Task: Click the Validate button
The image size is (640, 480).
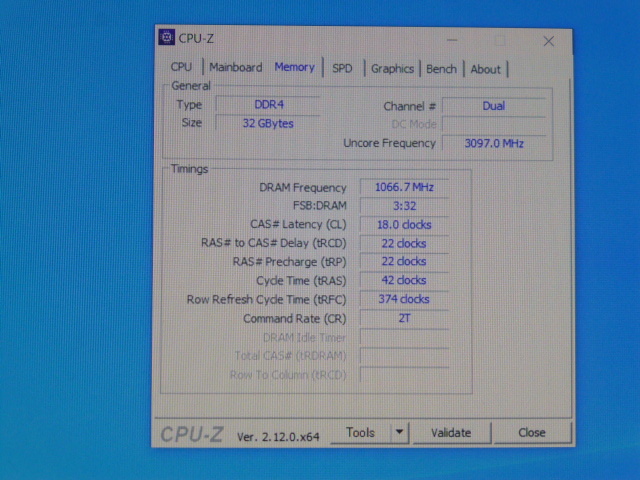Action: pyautogui.click(x=451, y=433)
